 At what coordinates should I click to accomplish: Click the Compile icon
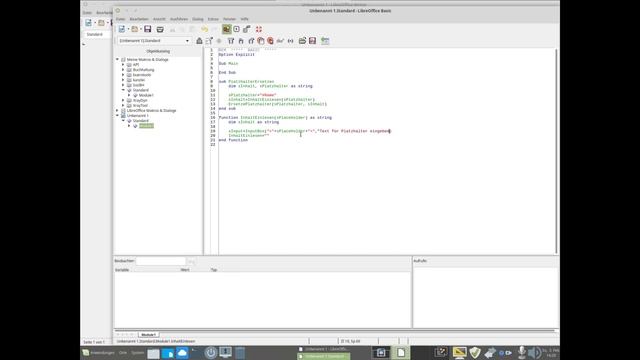(199, 41)
